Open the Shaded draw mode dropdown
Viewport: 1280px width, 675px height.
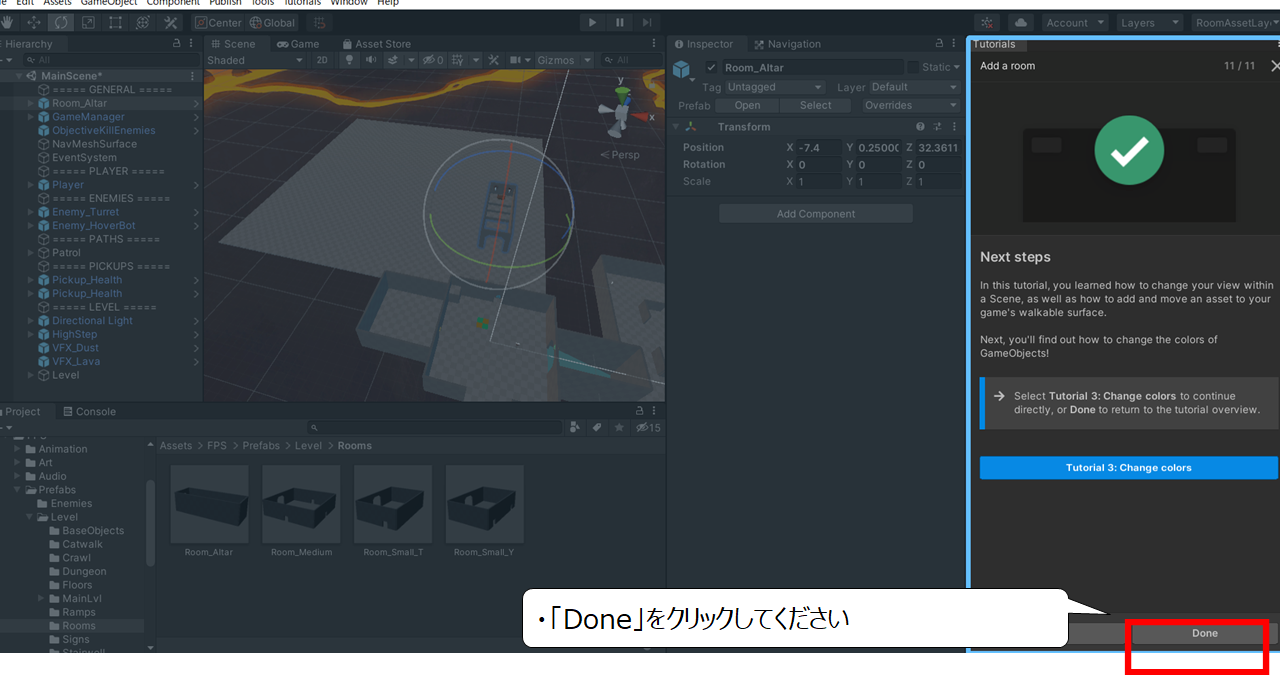click(x=255, y=60)
